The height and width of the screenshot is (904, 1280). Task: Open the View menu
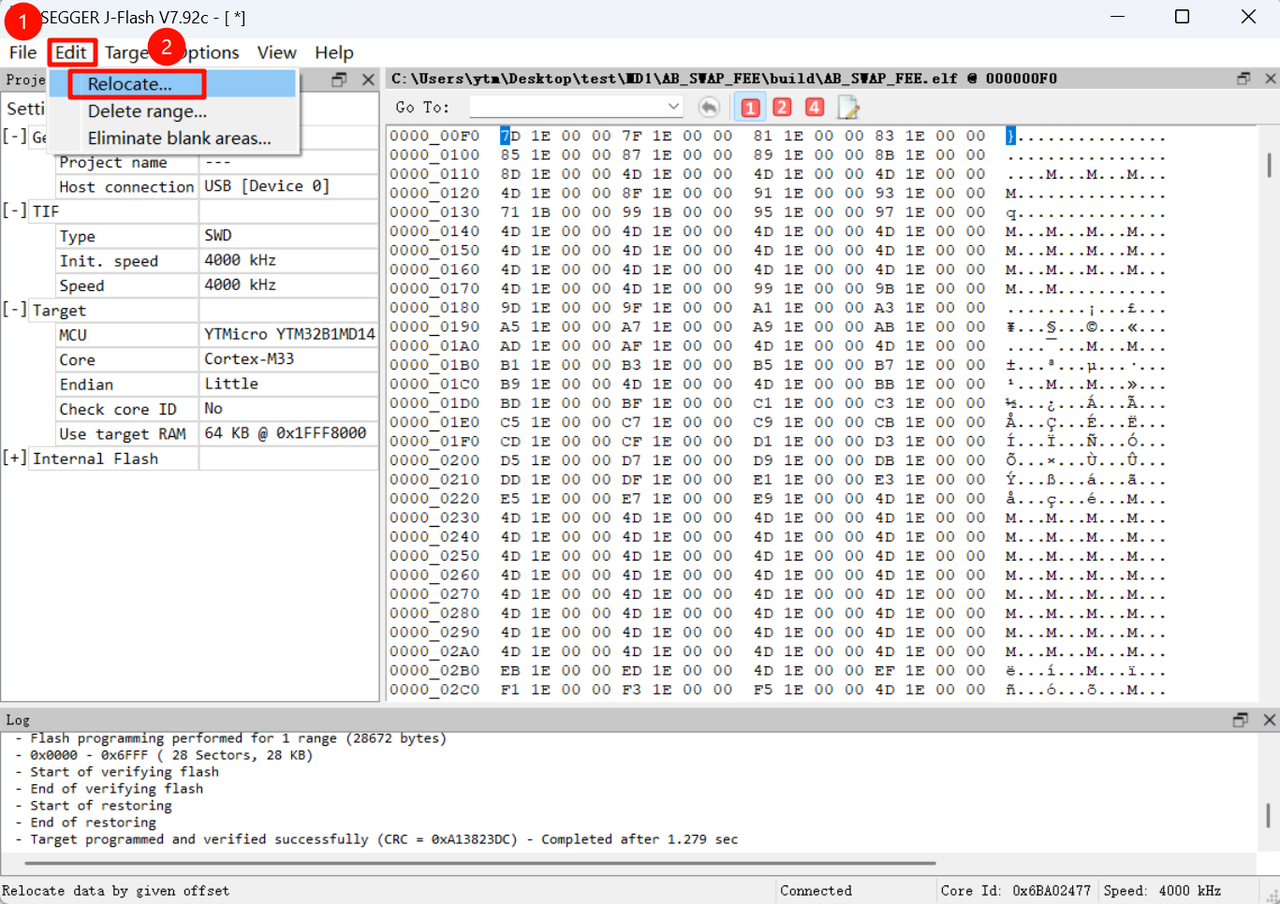(x=276, y=53)
